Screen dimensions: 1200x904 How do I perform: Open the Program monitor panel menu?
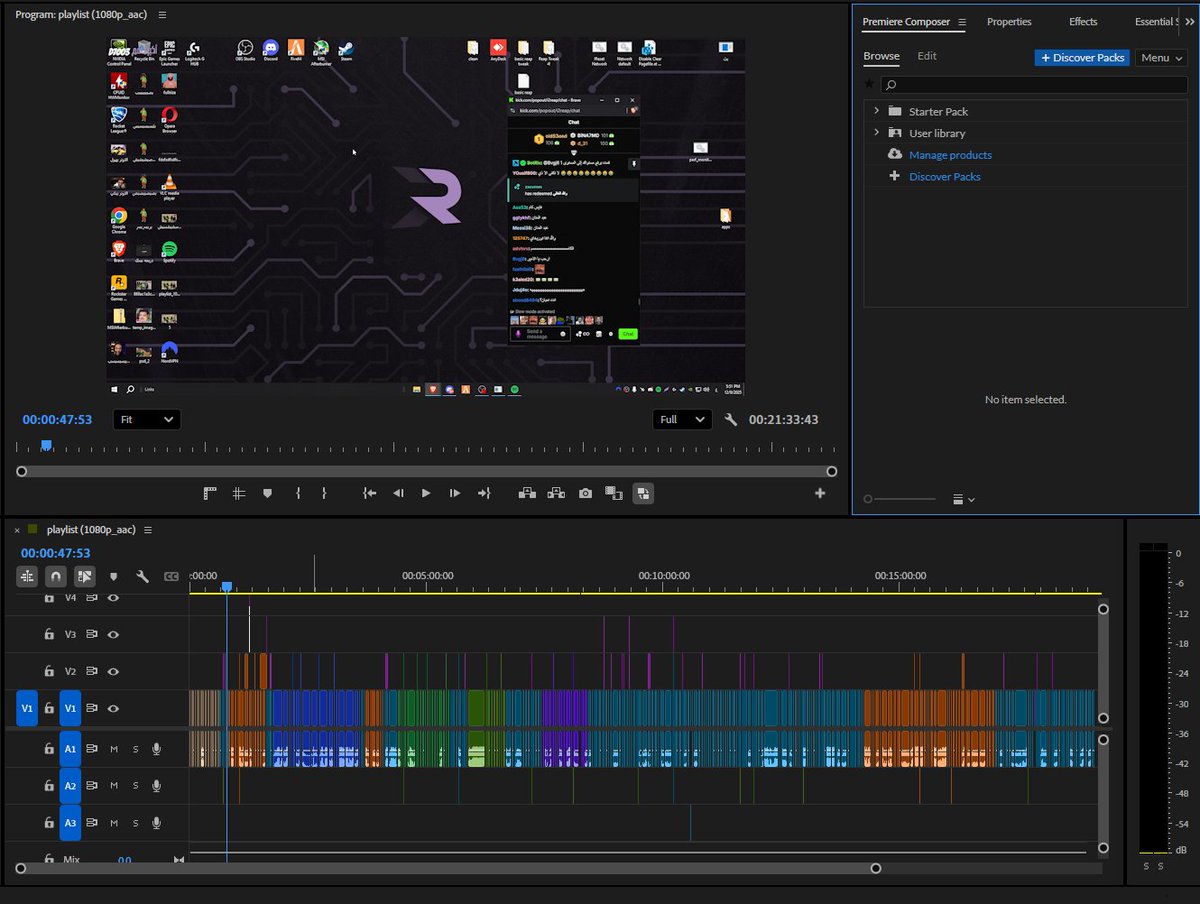tap(163, 15)
